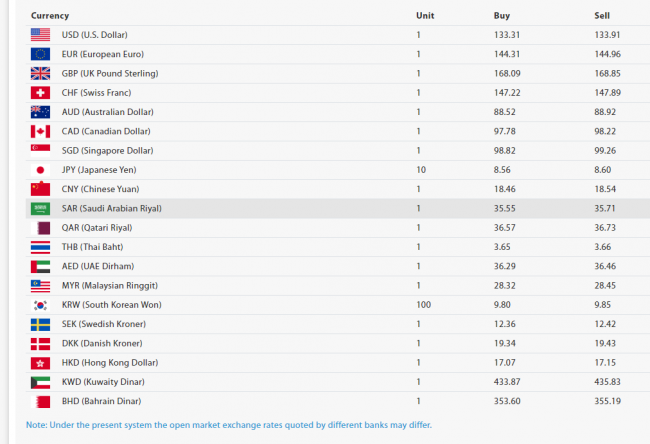Click the Currency column header

[x=50, y=16]
